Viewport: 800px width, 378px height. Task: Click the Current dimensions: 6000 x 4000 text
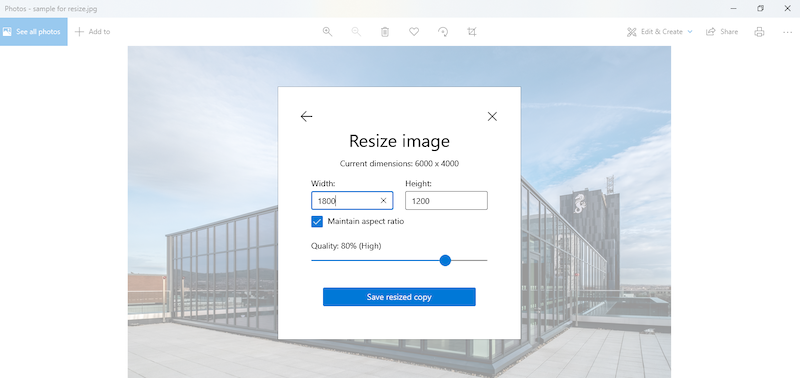399,164
